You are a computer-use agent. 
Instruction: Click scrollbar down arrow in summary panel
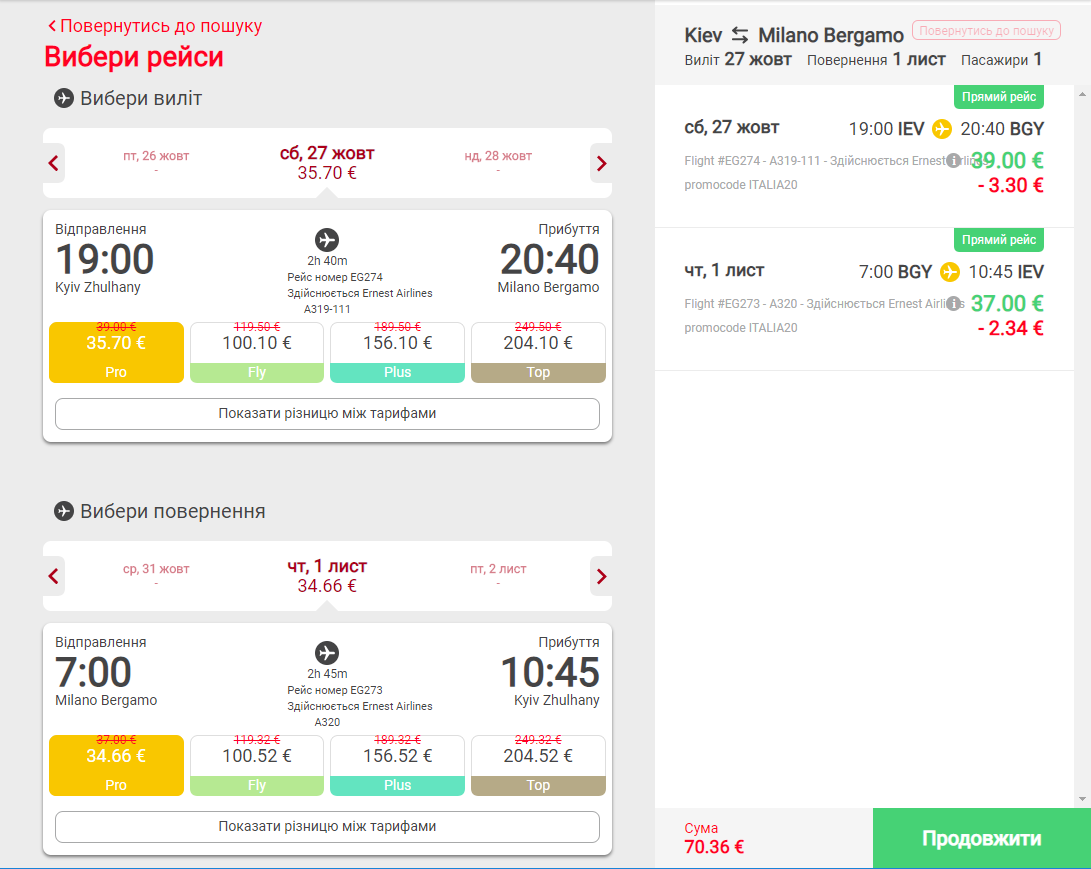point(1082,799)
